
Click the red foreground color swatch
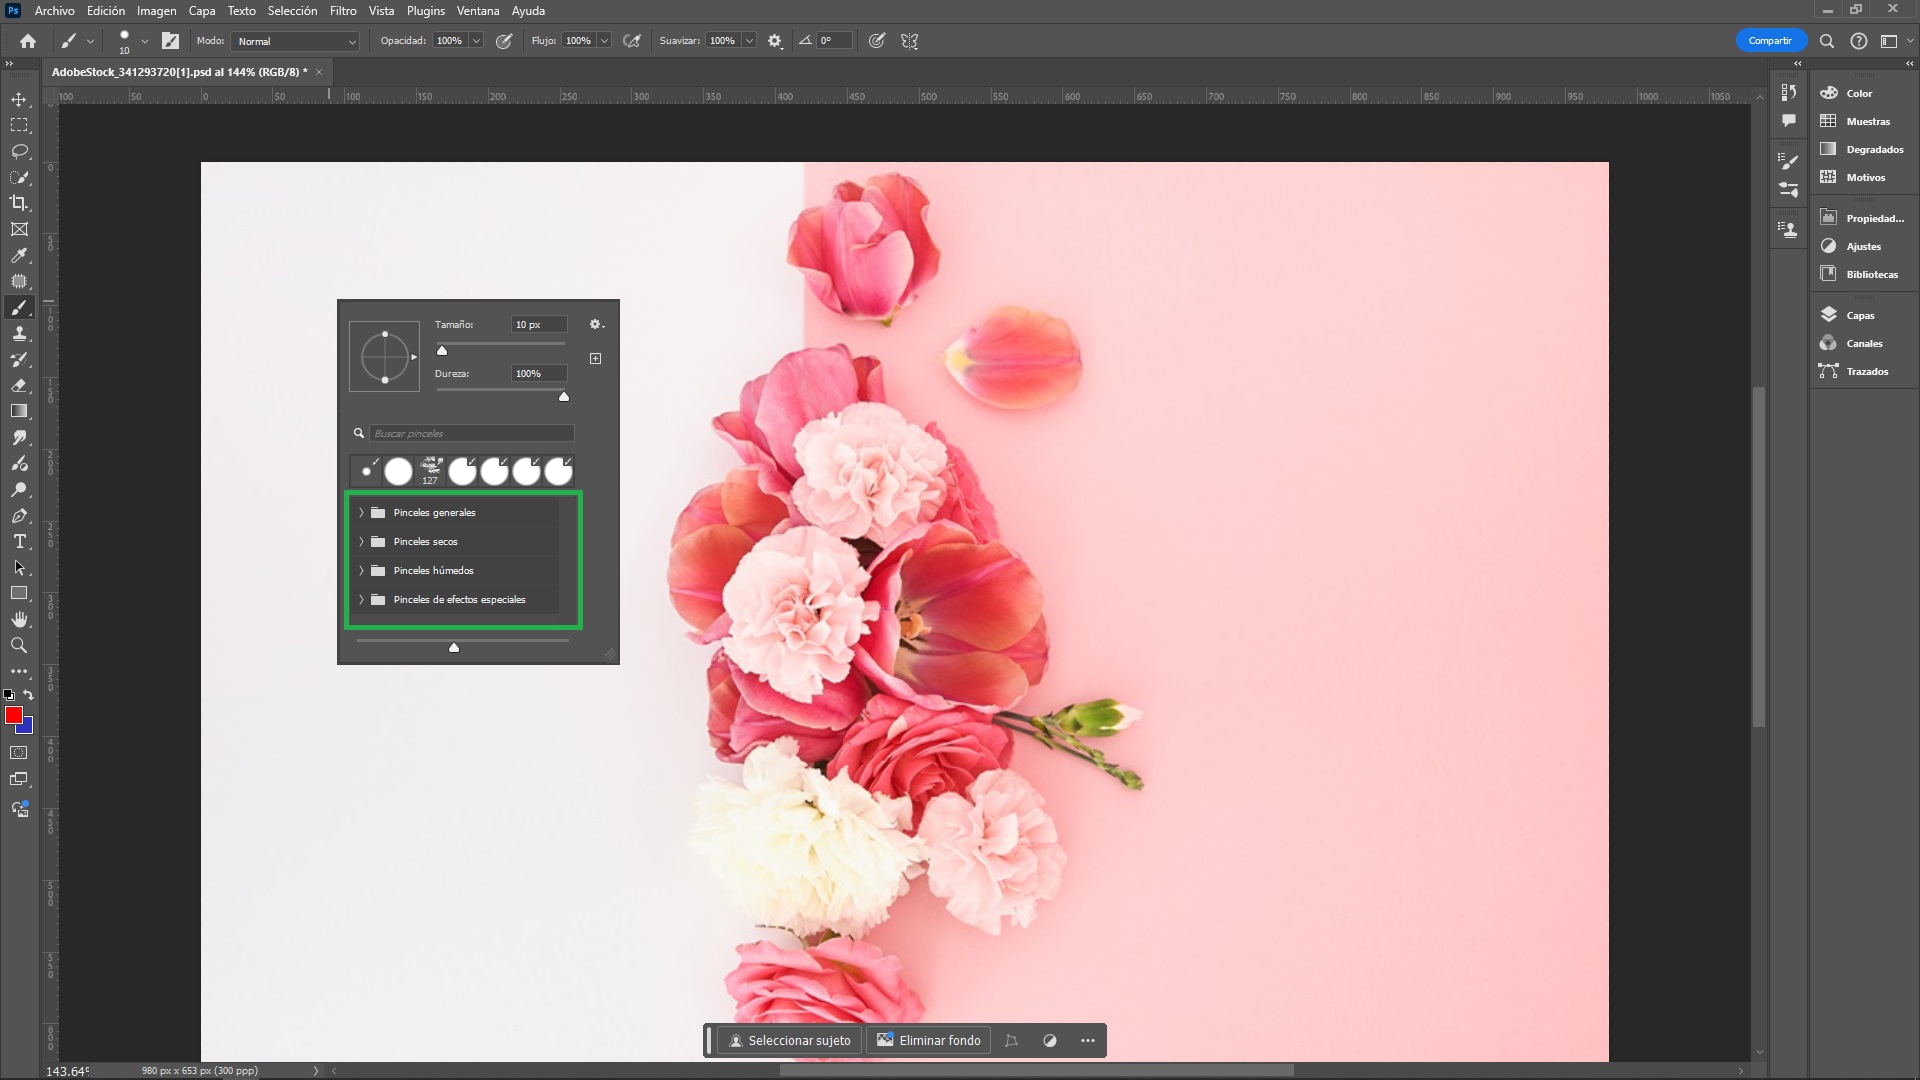pos(13,715)
